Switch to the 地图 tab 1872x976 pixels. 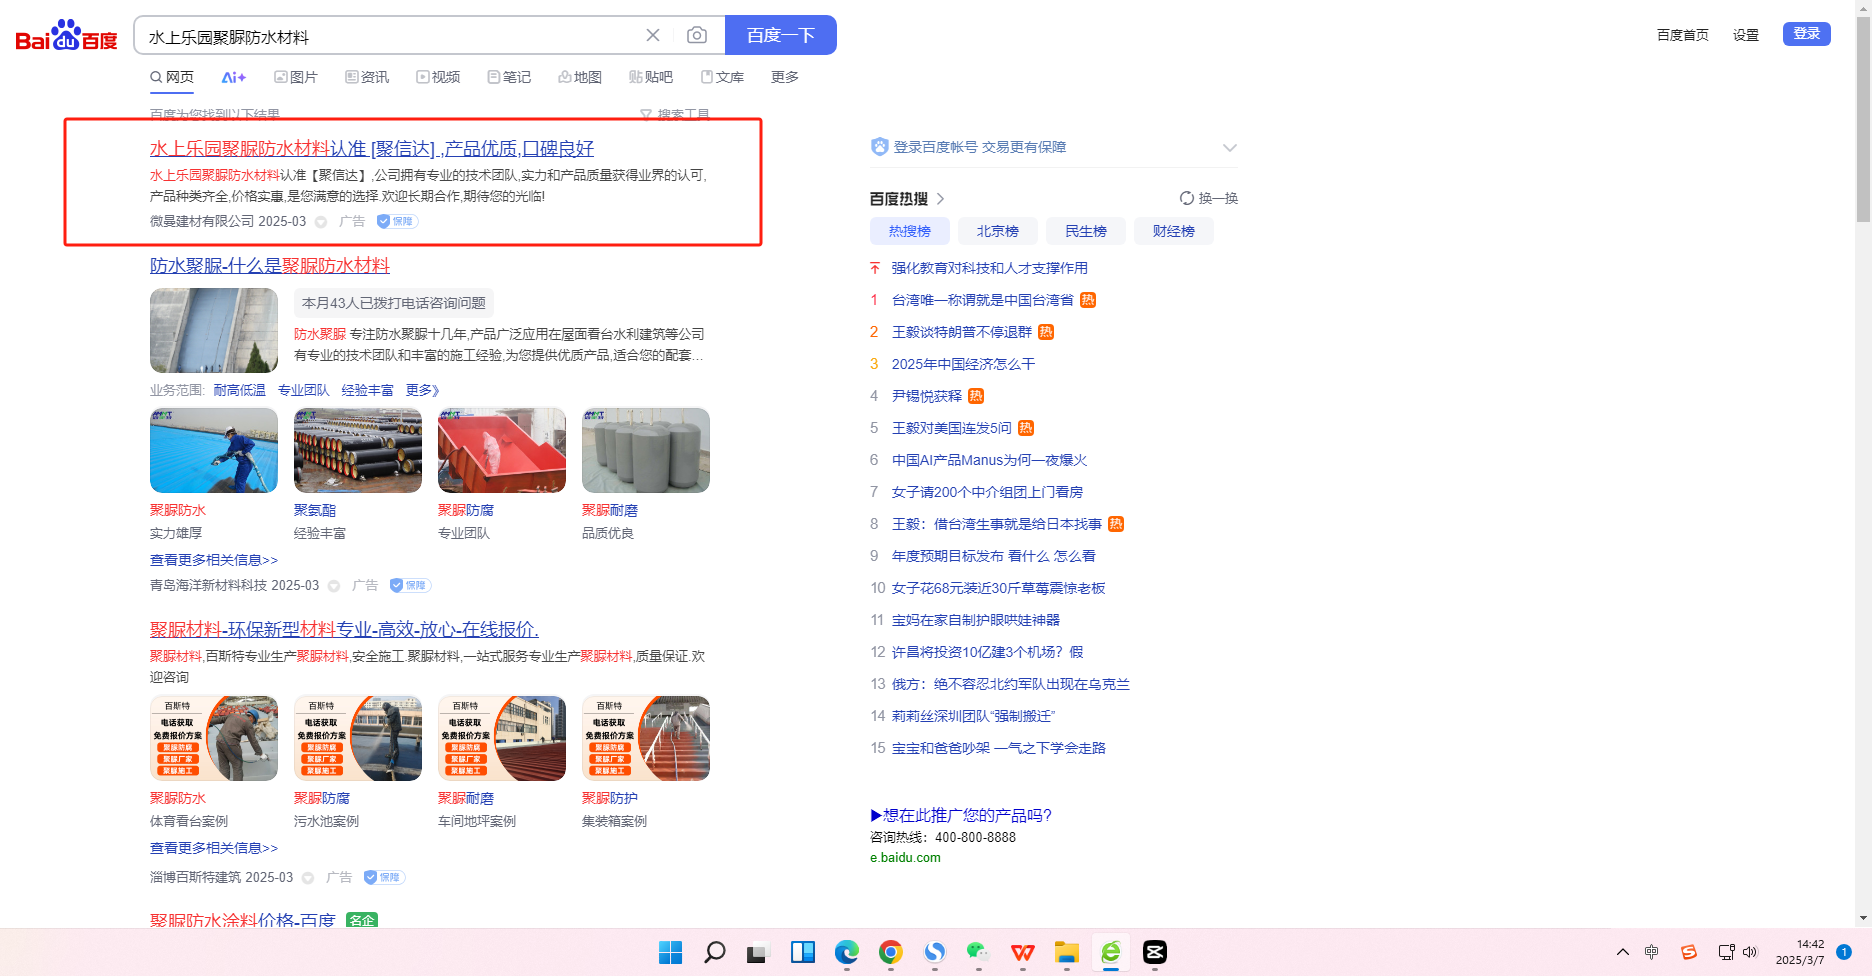[x=580, y=77]
